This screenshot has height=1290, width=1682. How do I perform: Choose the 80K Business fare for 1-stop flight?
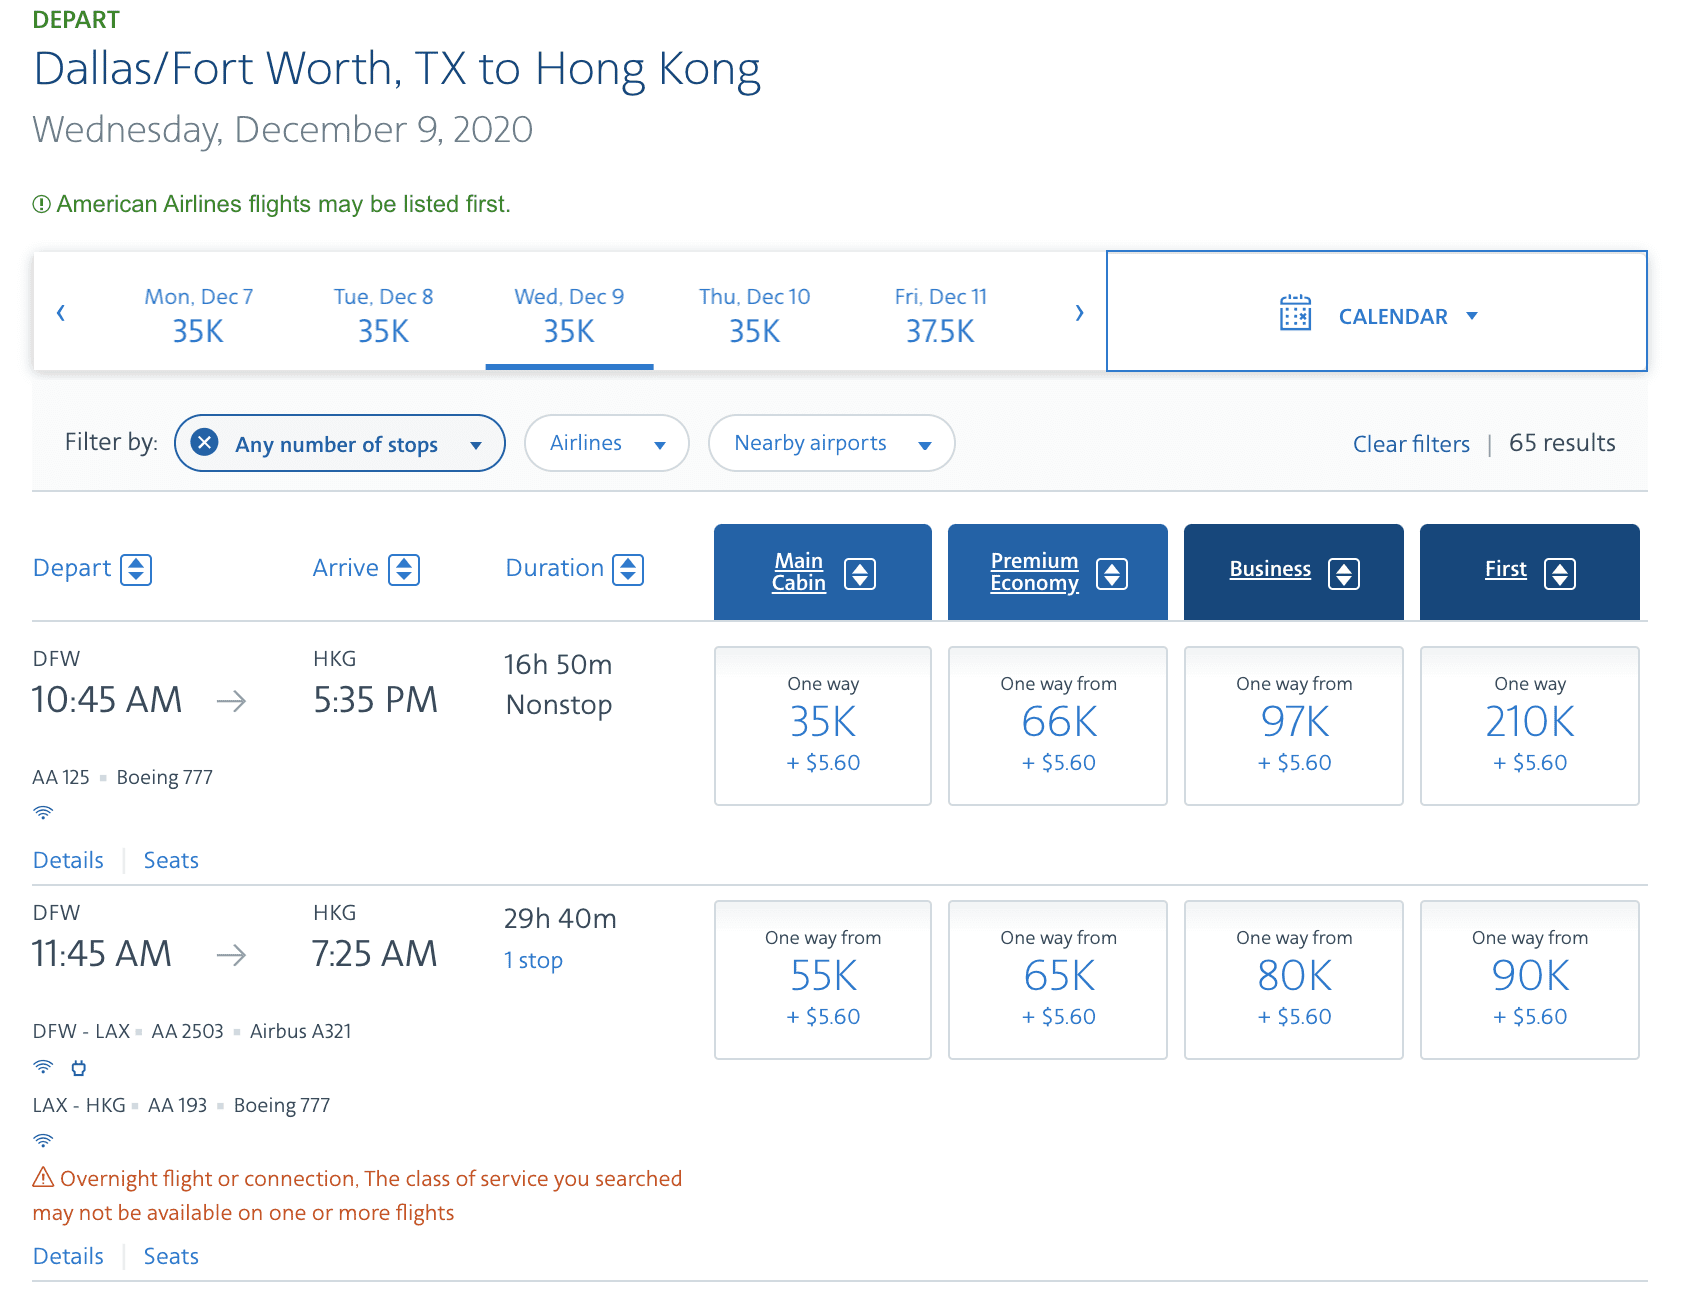tap(1294, 979)
